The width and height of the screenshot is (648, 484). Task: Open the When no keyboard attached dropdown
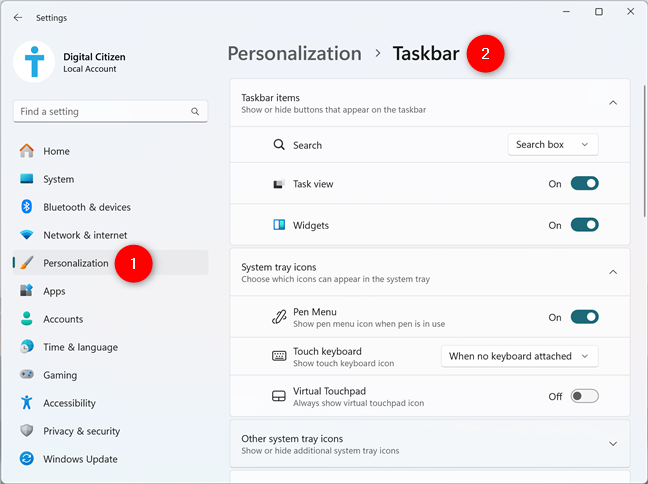pyautogui.click(x=519, y=356)
